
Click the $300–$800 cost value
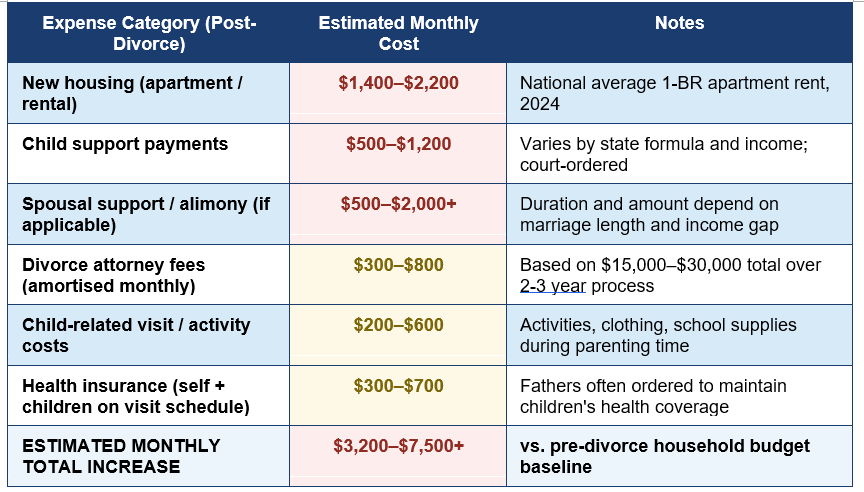(x=398, y=264)
